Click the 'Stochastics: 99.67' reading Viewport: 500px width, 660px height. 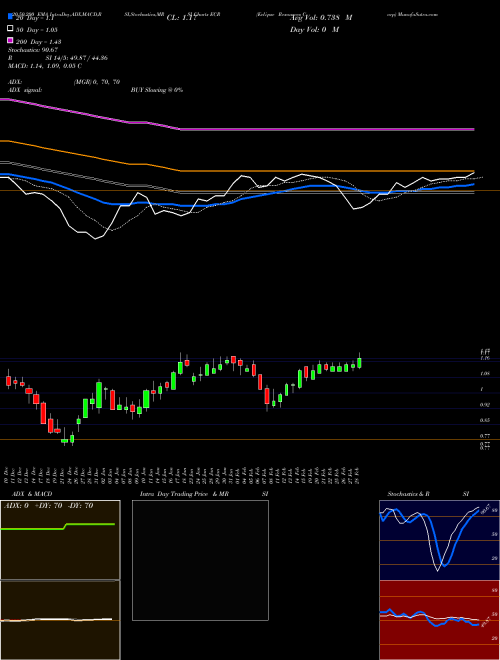[33, 50]
